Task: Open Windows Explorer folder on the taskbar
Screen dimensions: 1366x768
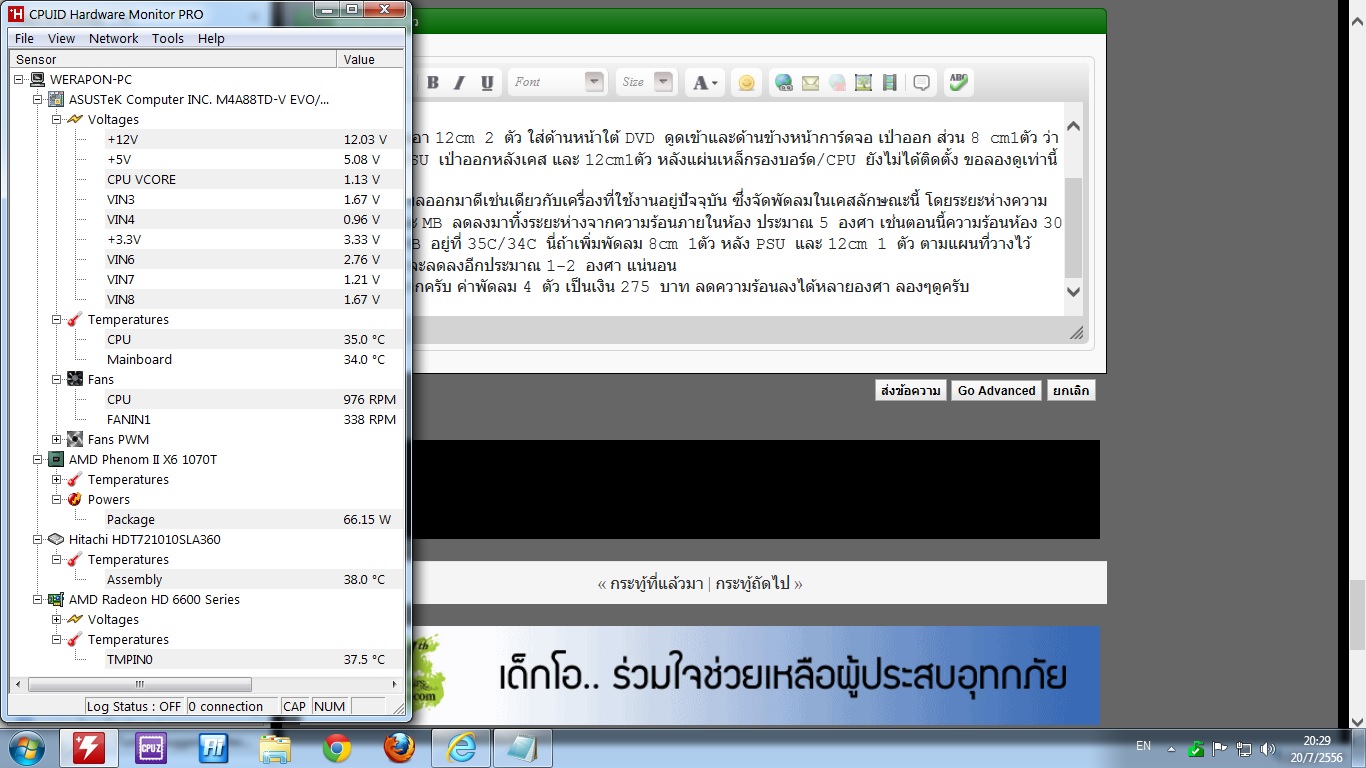Action: click(x=275, y=748)
